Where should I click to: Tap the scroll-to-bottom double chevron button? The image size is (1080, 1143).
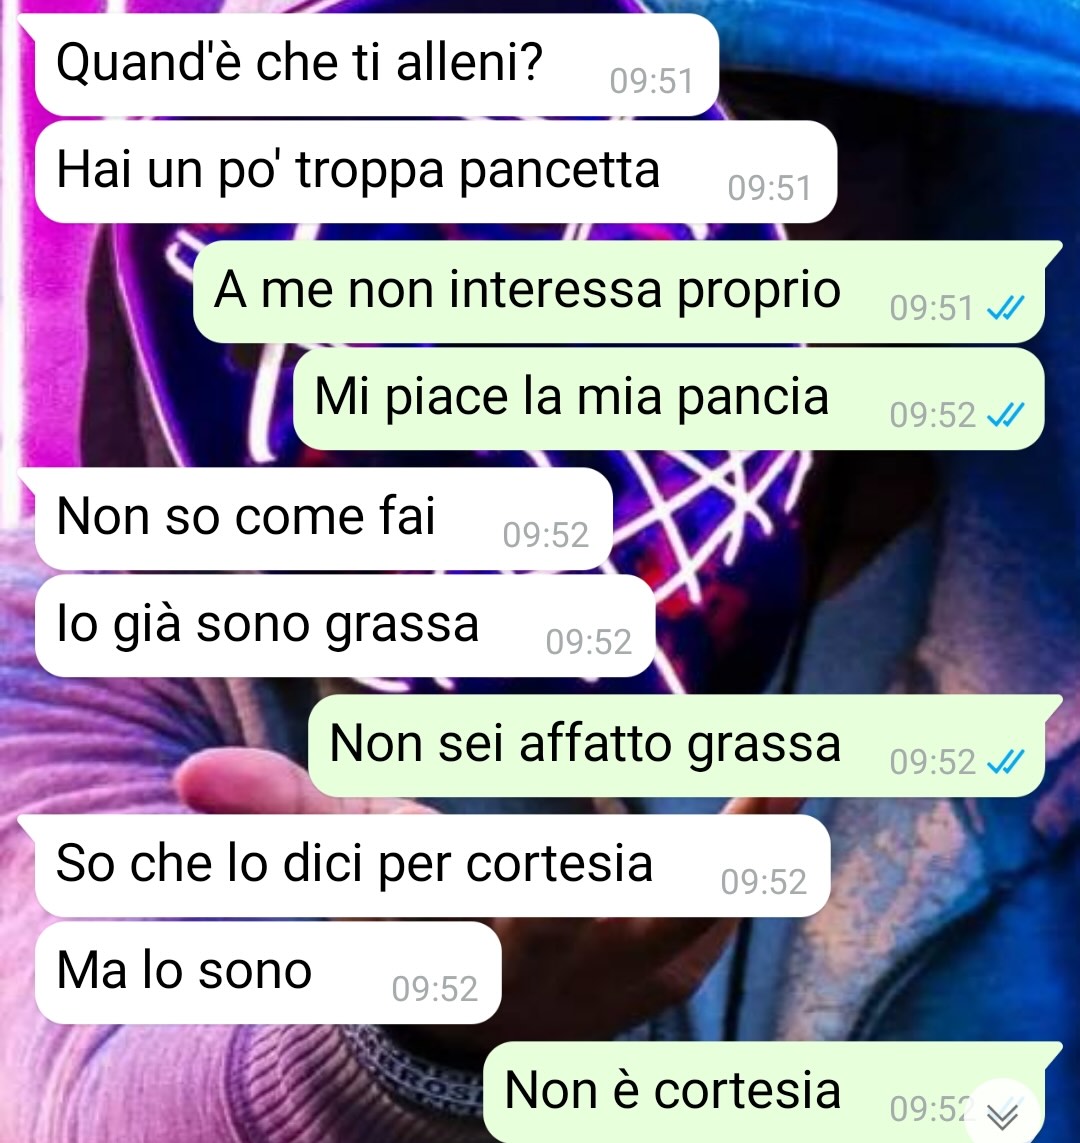[x=1003, y=1112]
